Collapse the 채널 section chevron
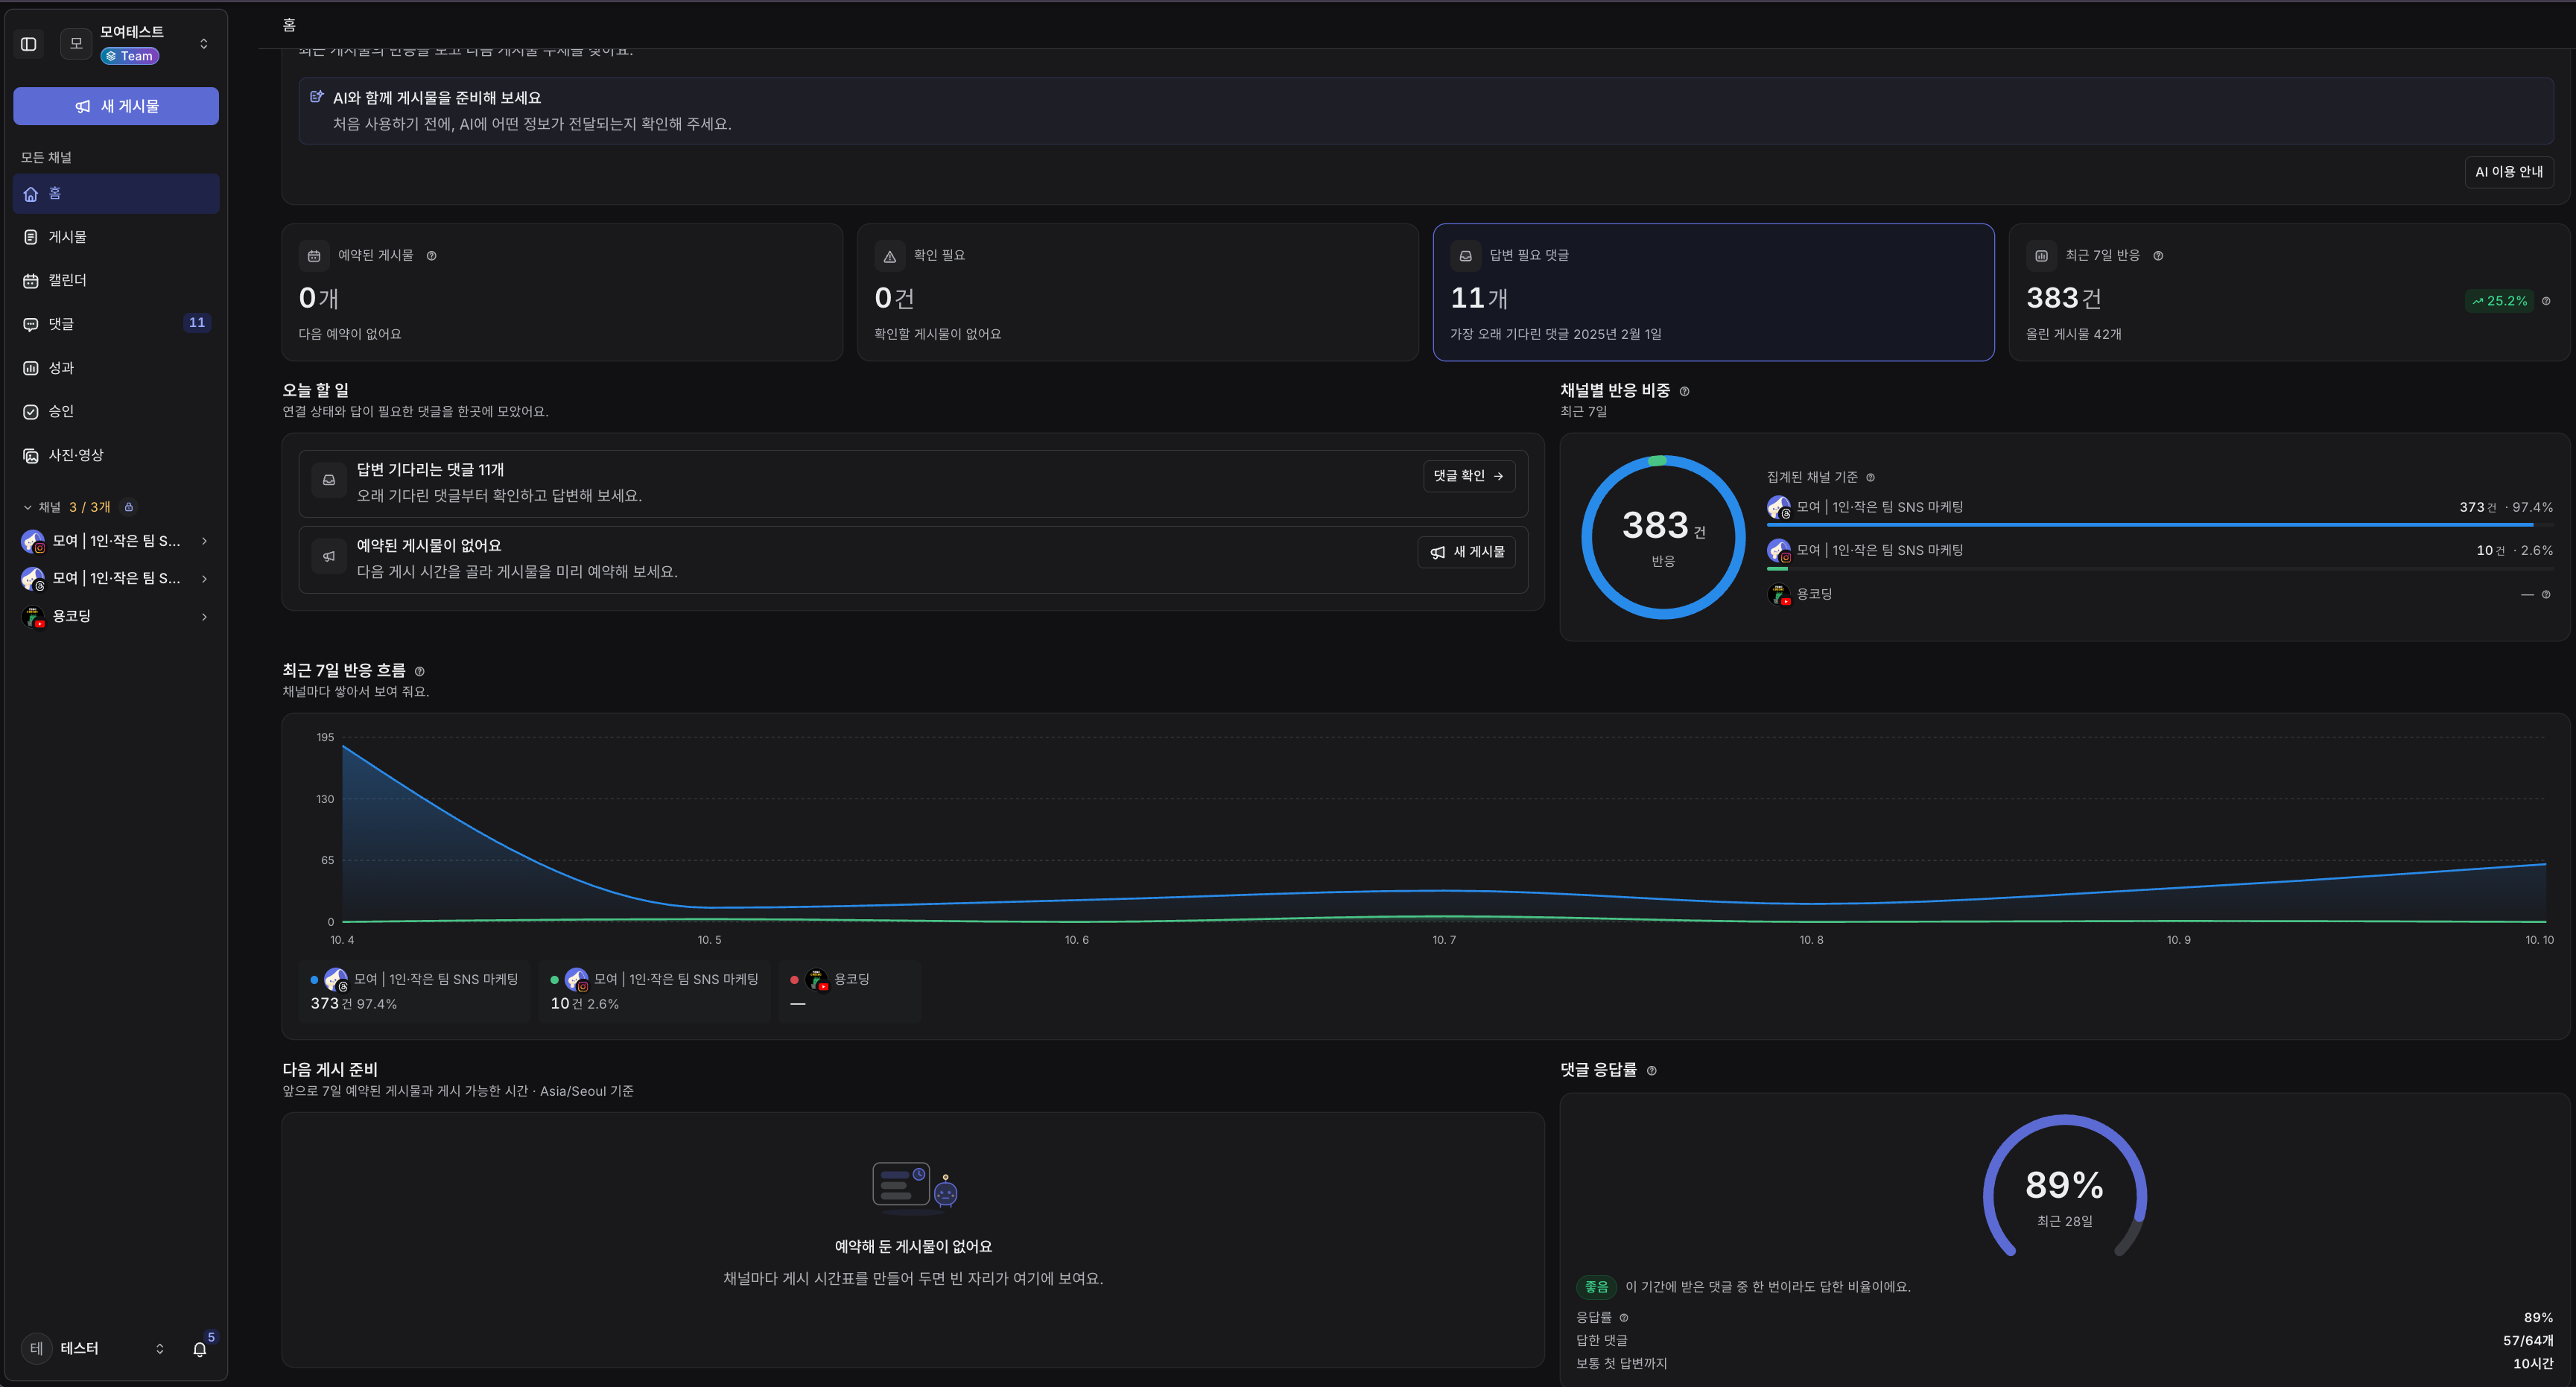Viewport: 2576px width, 1387px height. tap(28, 508)
